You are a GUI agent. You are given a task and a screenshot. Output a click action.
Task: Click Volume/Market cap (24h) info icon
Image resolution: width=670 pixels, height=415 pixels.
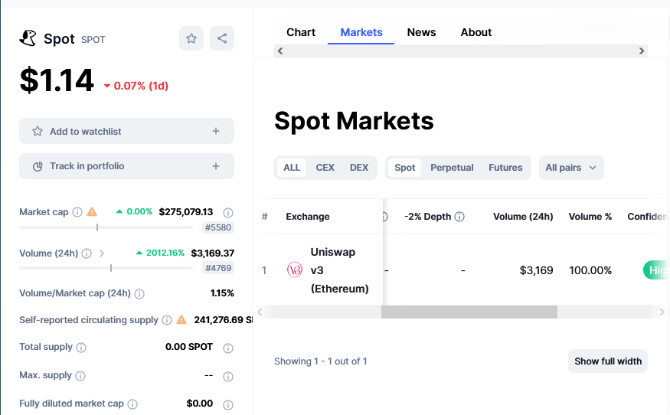[139, 294]
